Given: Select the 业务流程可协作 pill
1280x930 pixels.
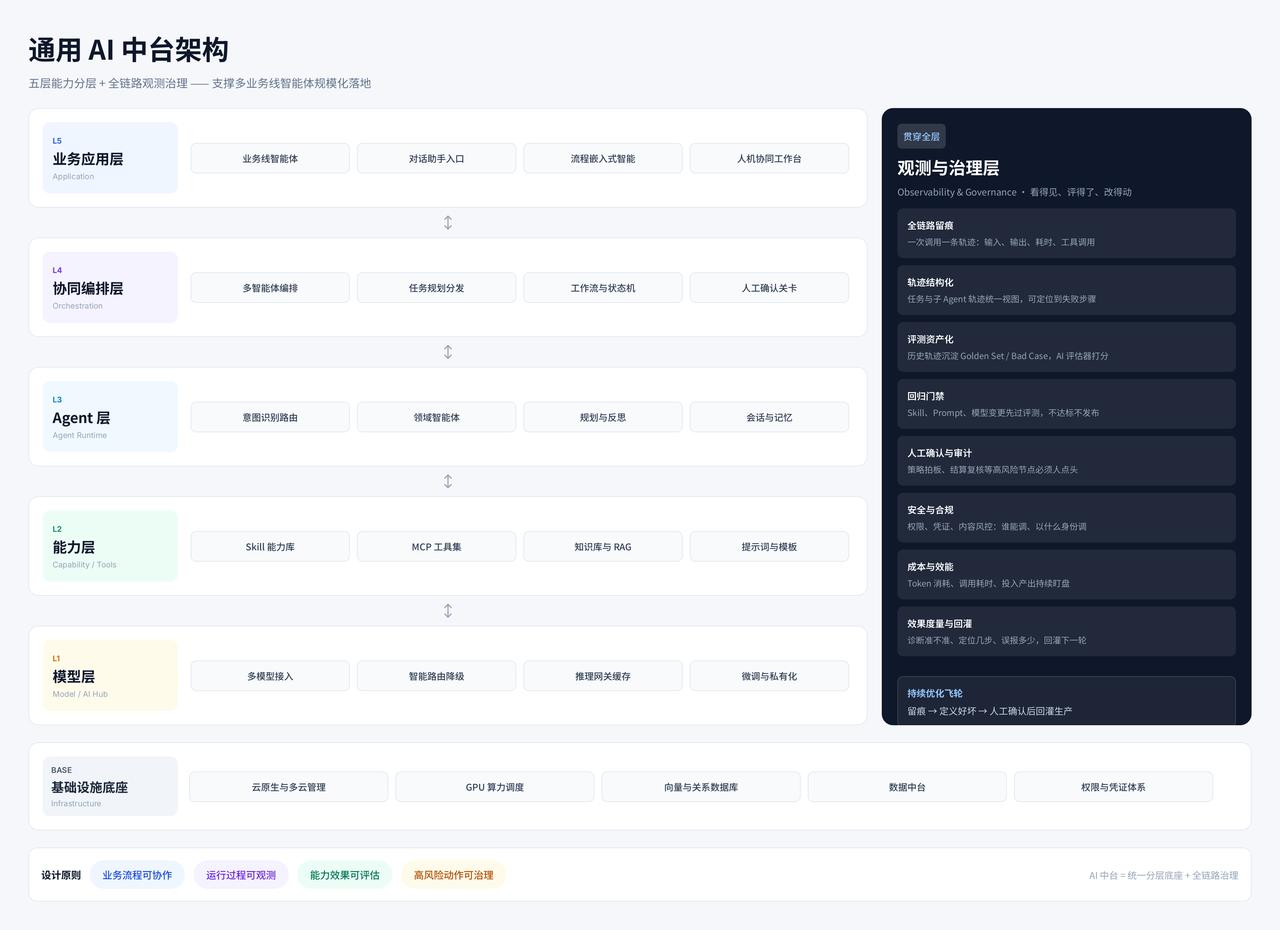Looking at the screenshot, I should click(137, 875).
